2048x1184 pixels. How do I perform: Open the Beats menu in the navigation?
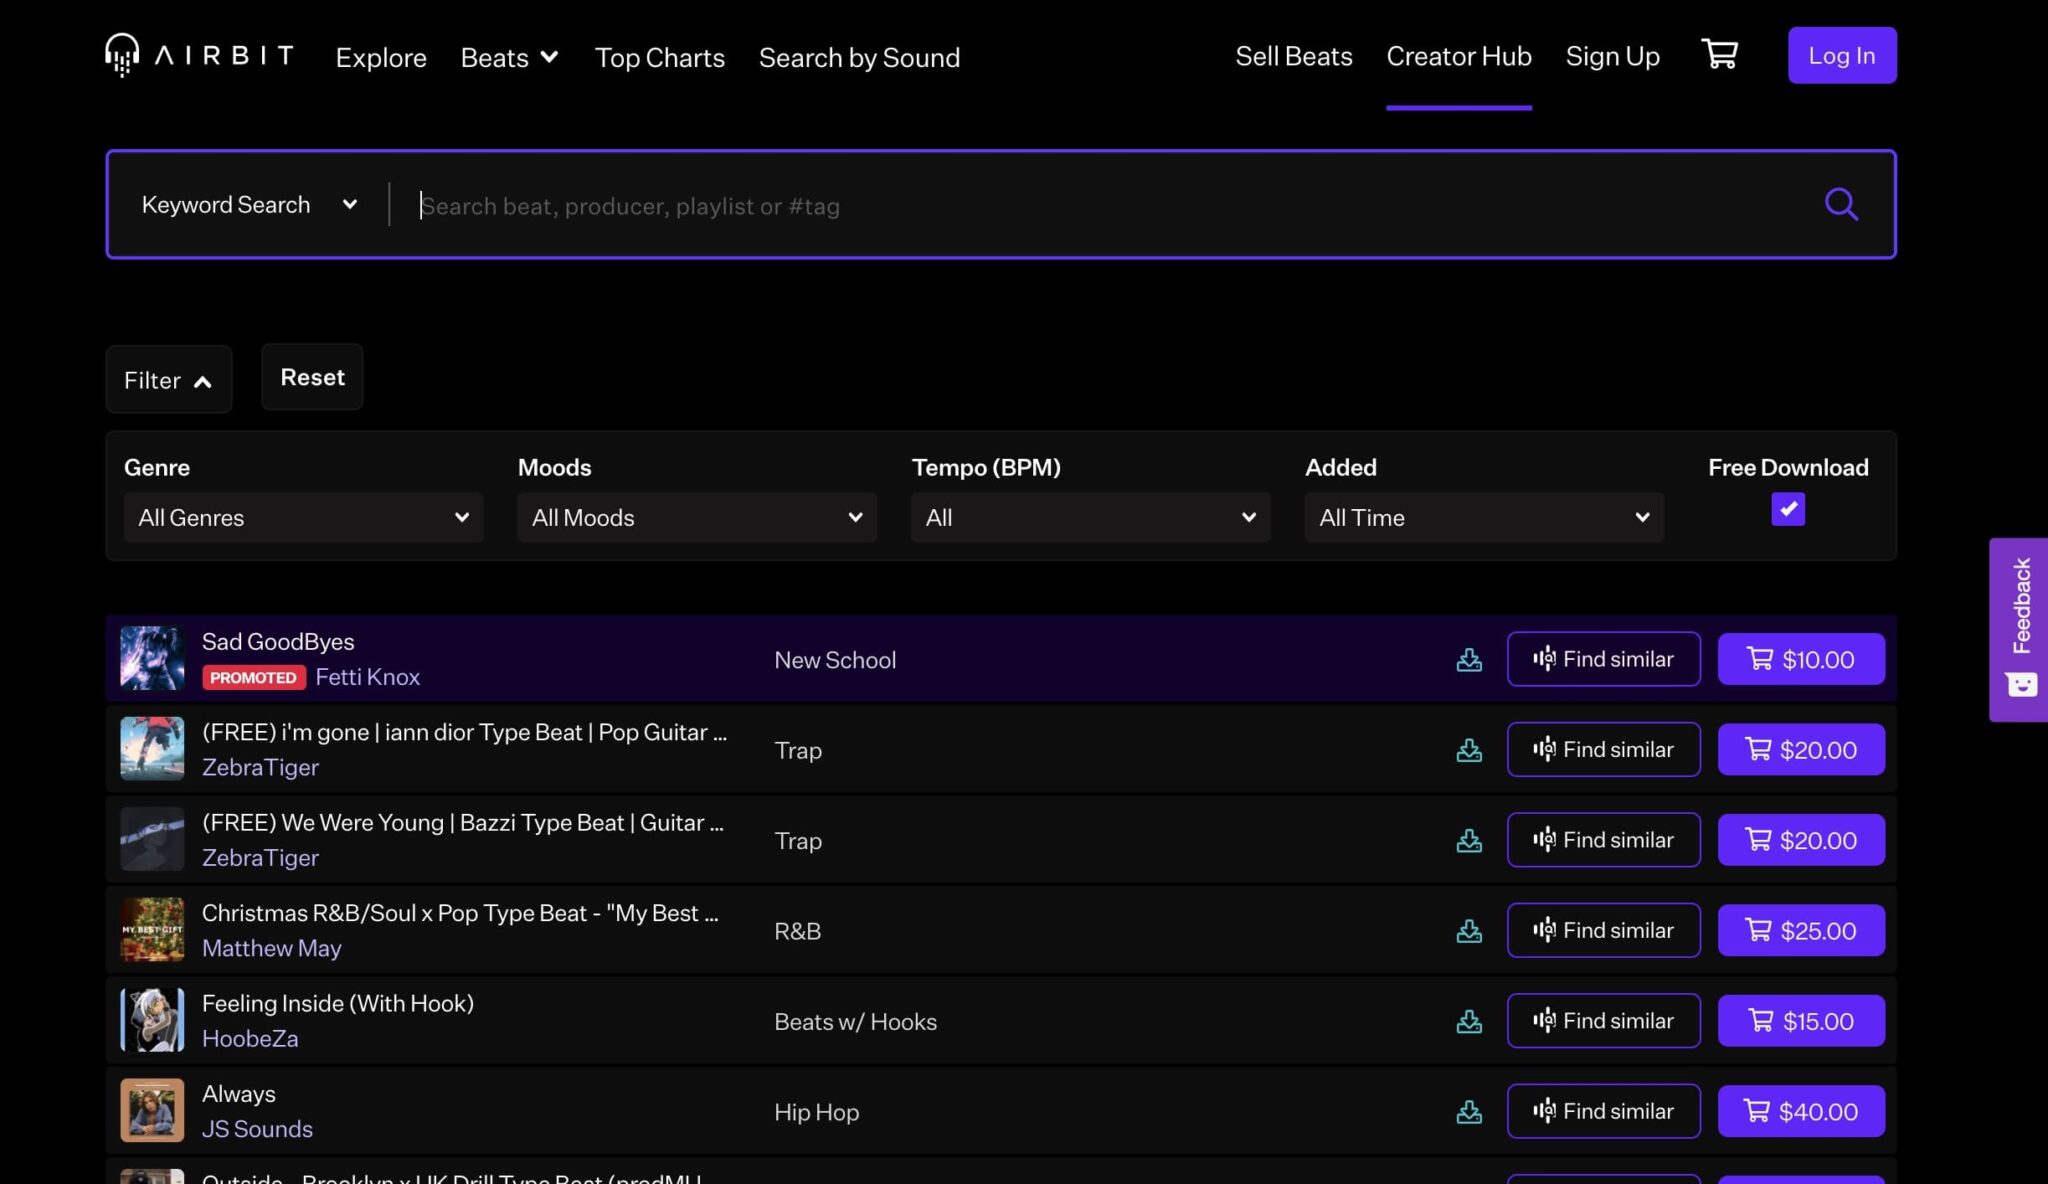tap(508, 57)
